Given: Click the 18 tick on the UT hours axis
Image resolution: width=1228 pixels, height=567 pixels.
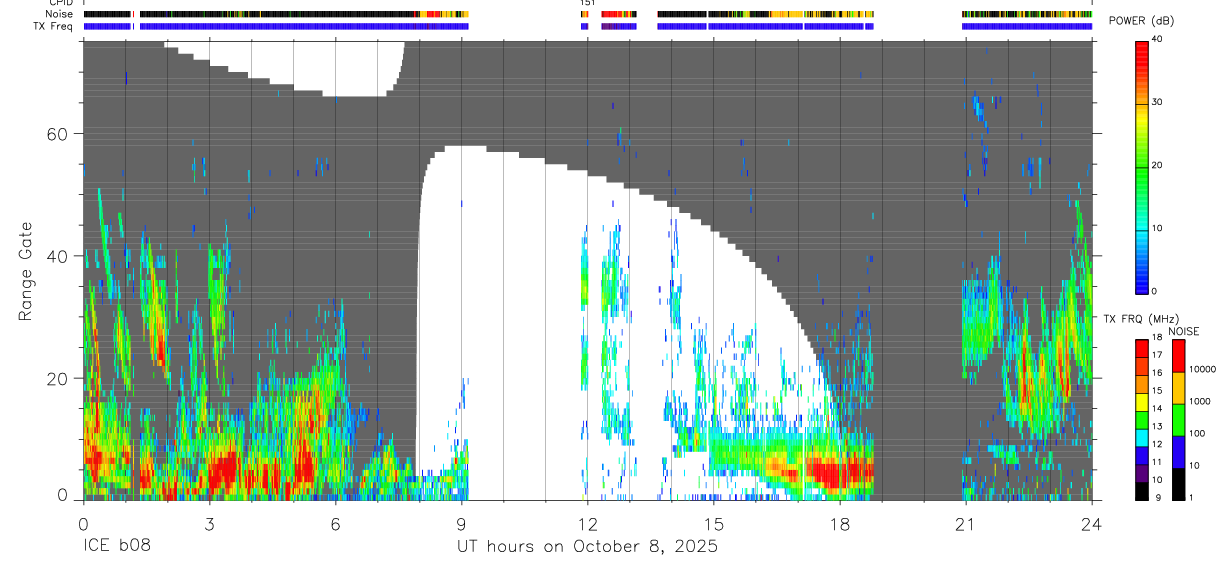Looking at the screenshot, I should (839, 523).
